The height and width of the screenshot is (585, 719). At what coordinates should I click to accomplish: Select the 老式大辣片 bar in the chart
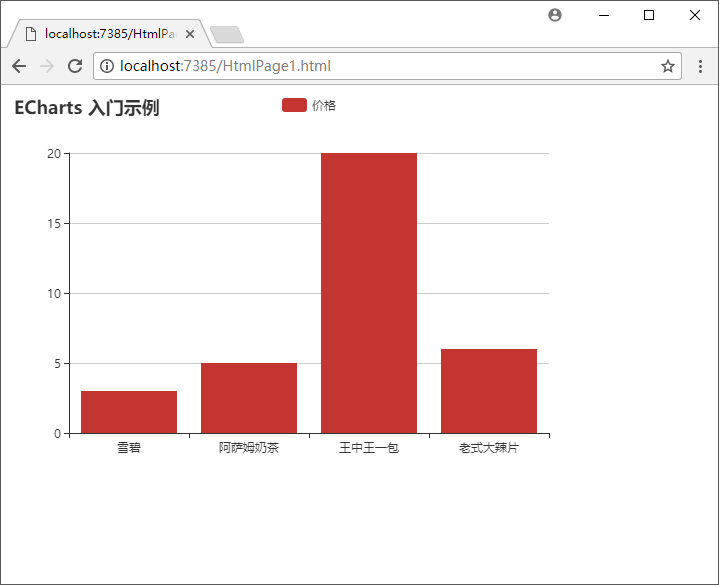pos(489,391)
